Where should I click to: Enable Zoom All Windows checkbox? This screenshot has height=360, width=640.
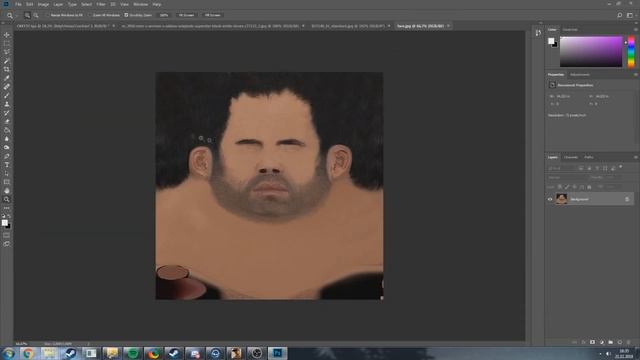tap(90, 15)
